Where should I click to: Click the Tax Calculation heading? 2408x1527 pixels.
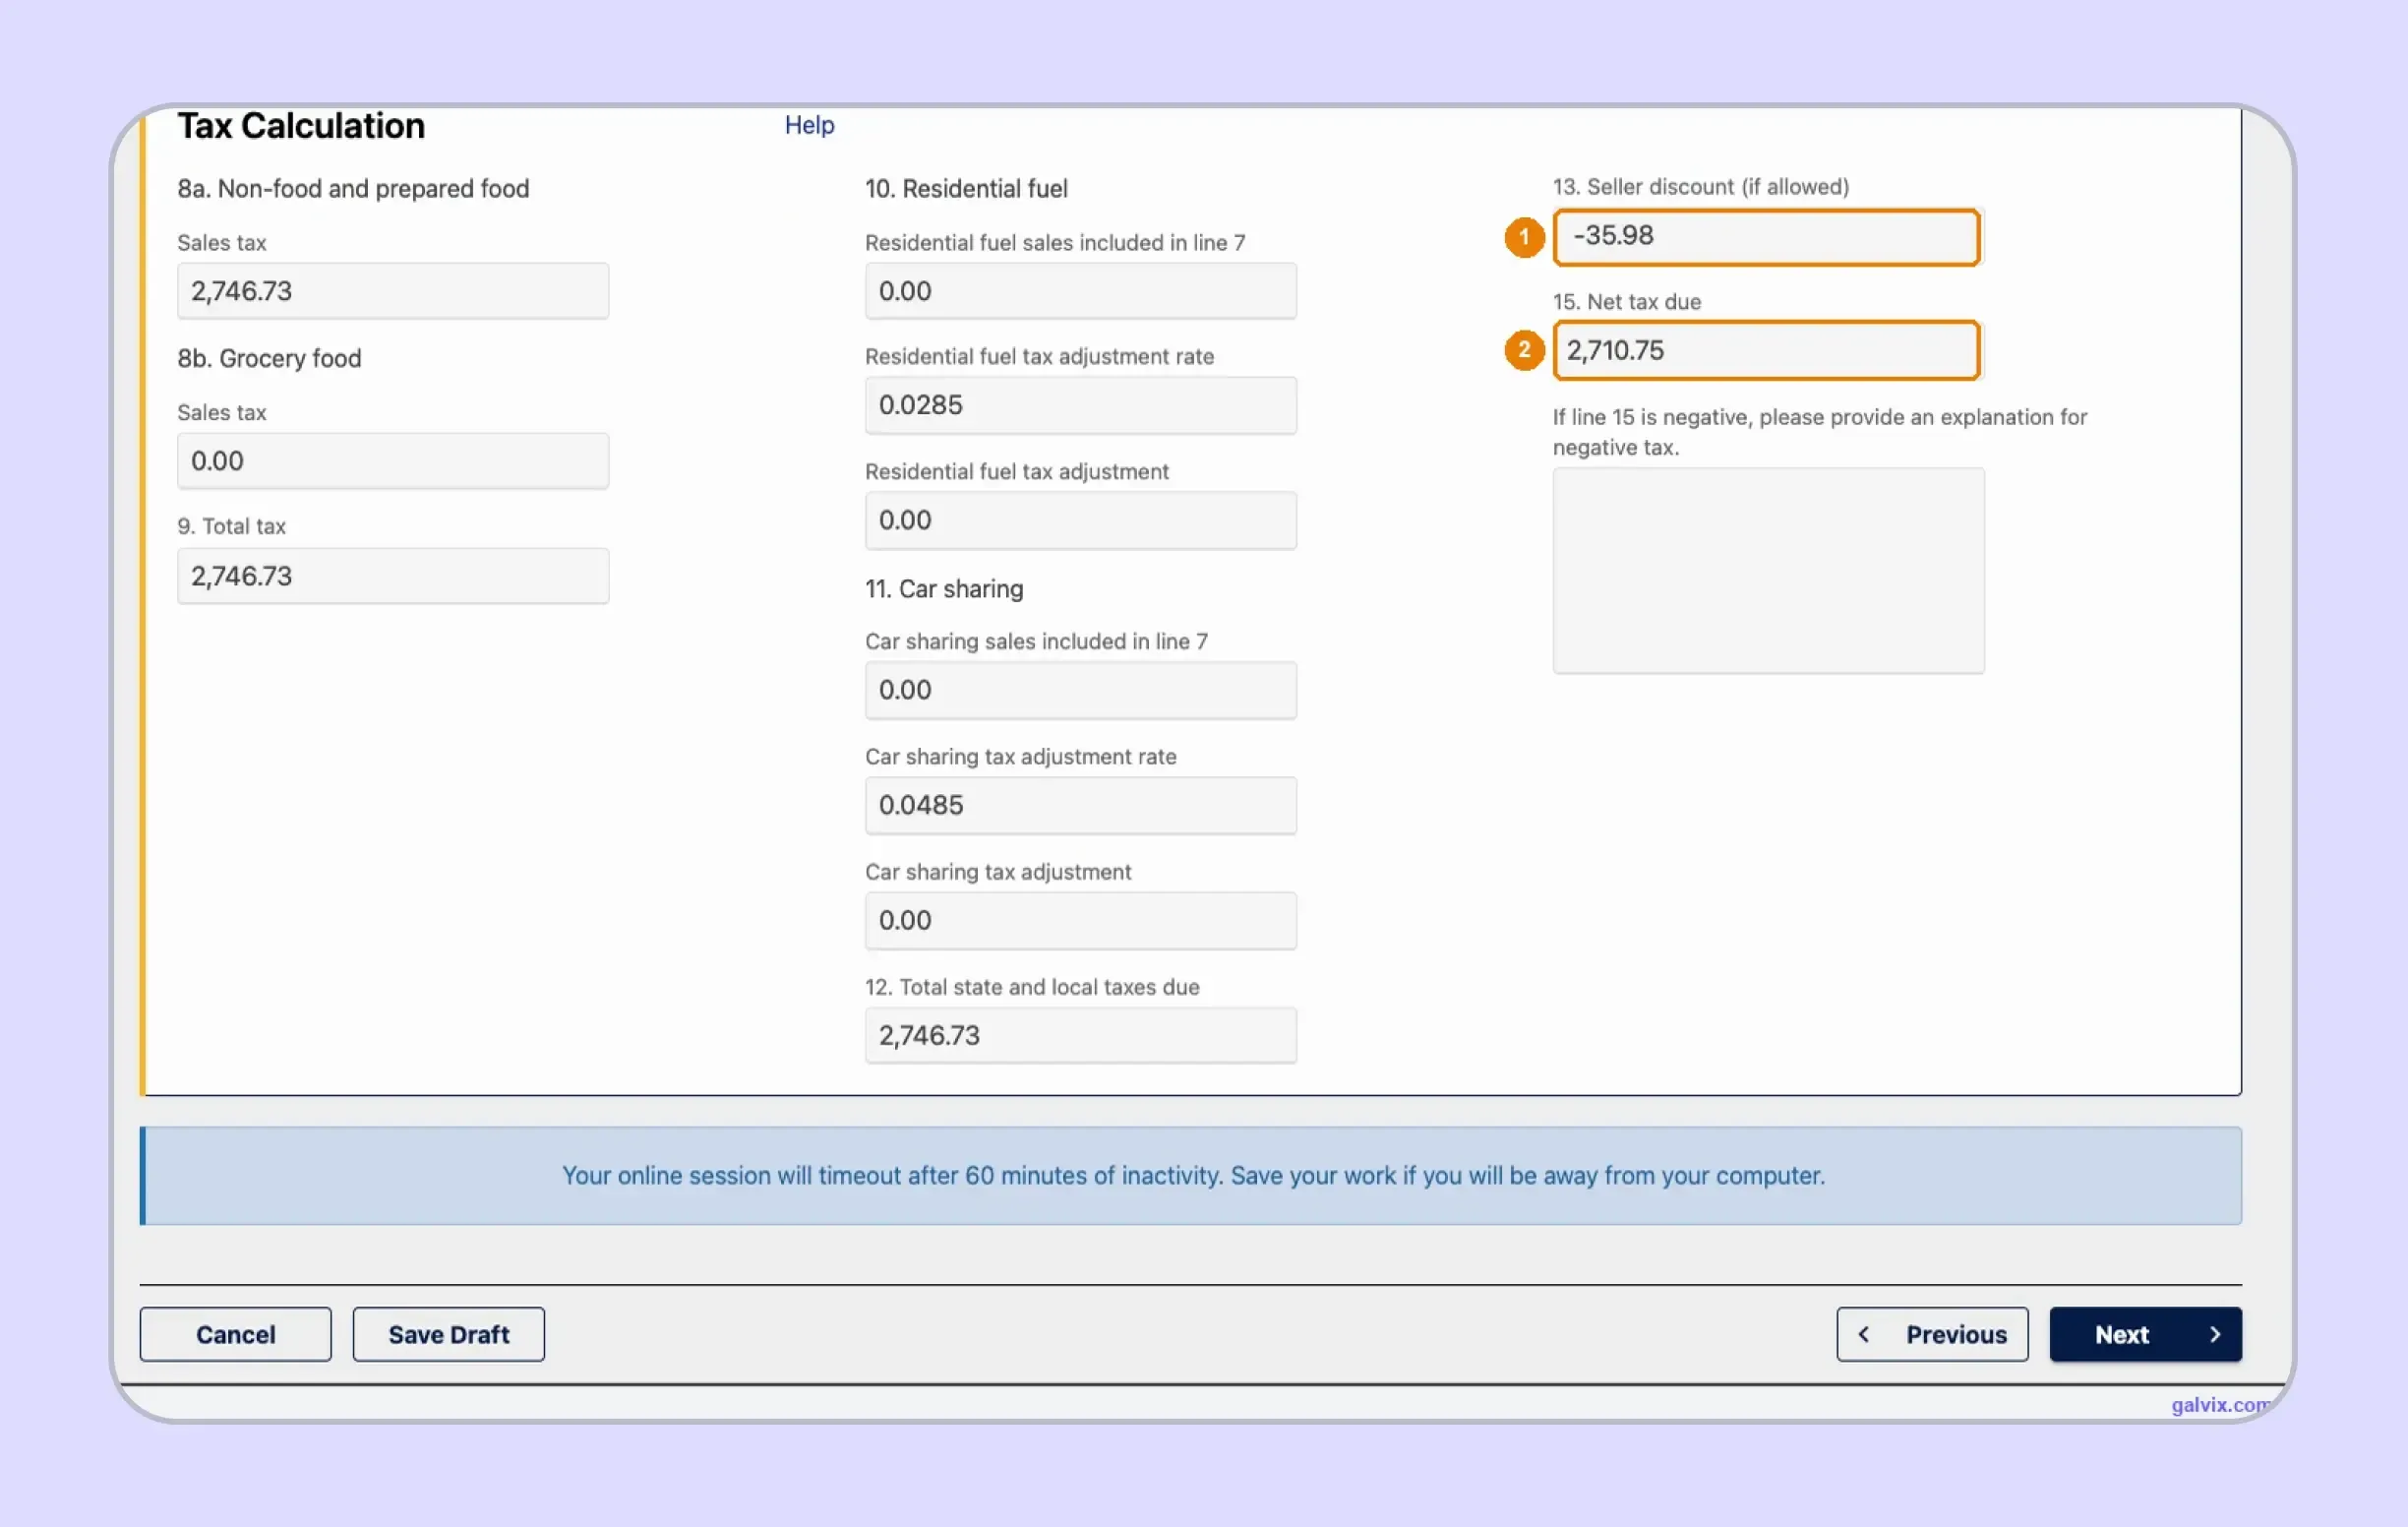point(301,126)
